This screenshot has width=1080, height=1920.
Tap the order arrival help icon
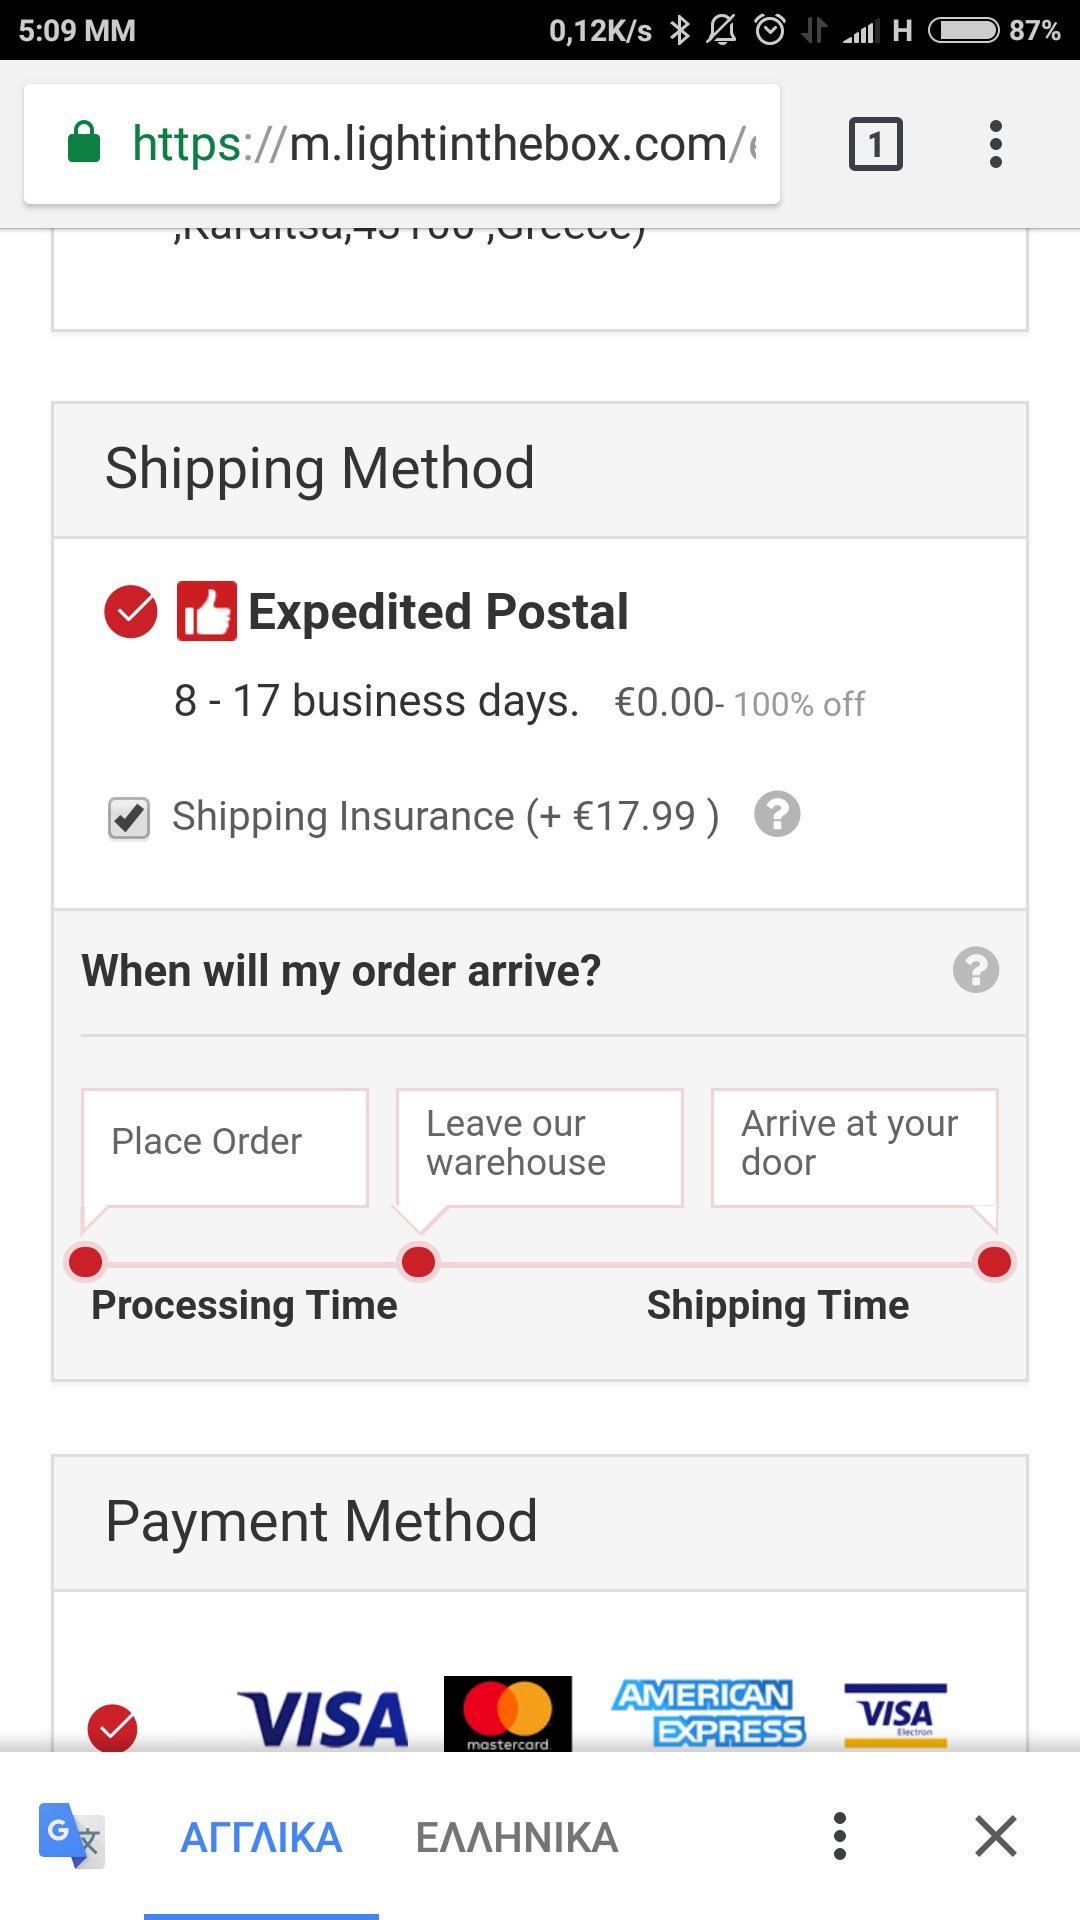point(975,970)
